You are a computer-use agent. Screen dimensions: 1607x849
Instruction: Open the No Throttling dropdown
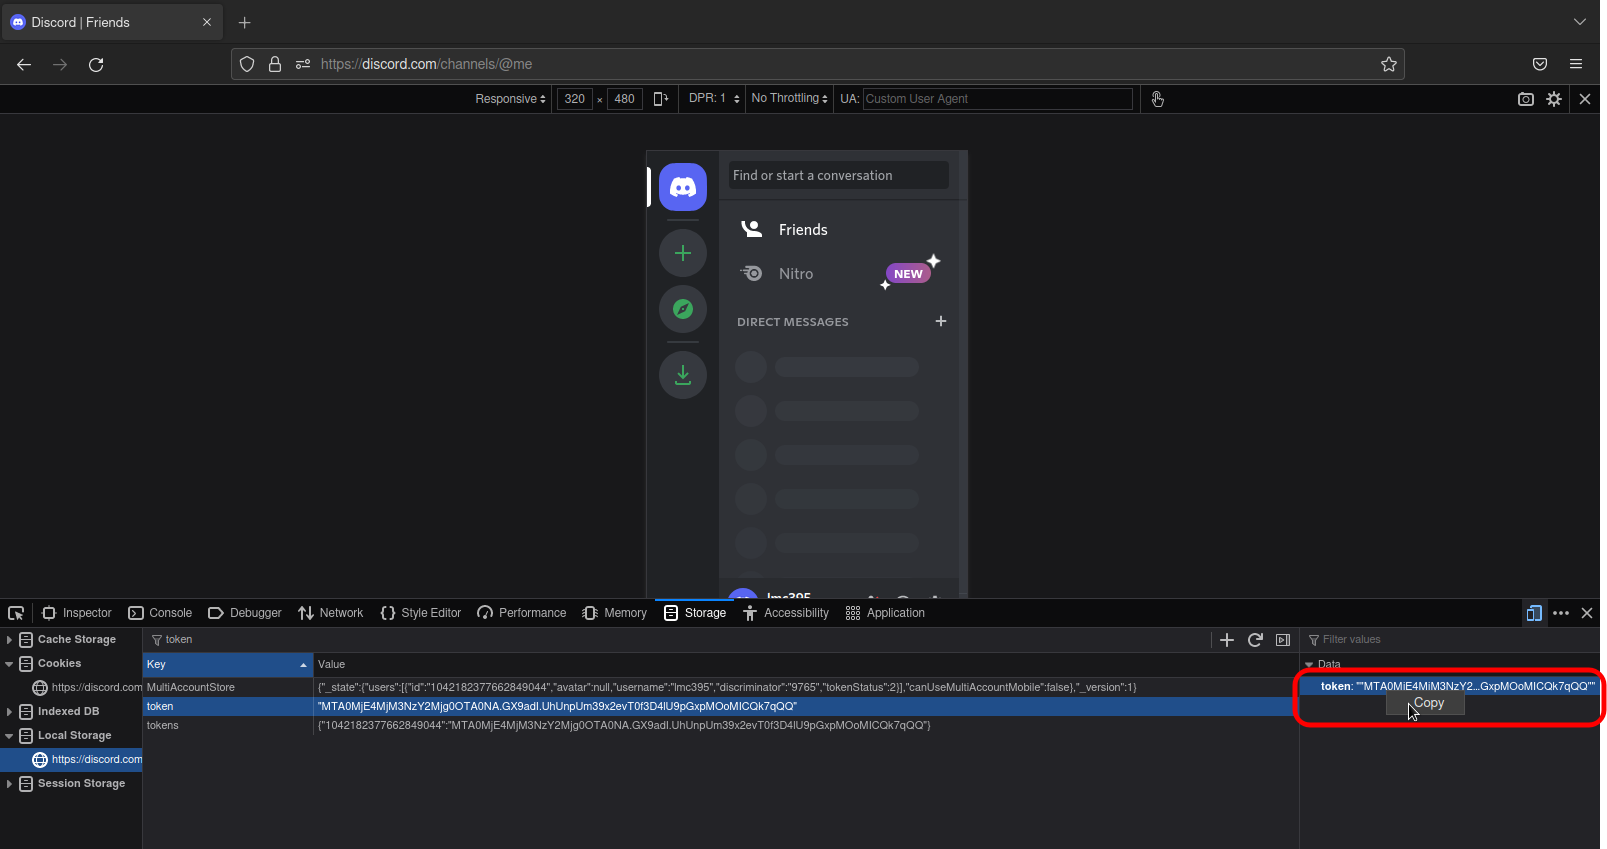790,98
